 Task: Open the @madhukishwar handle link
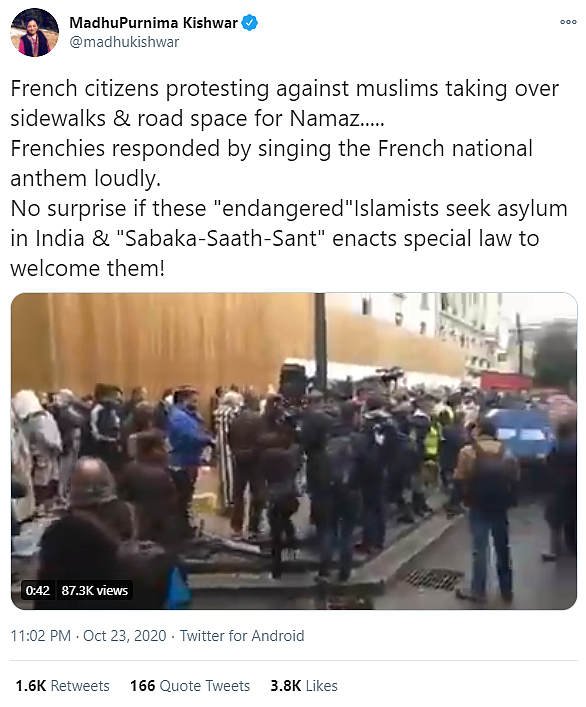tap(124, 42)
